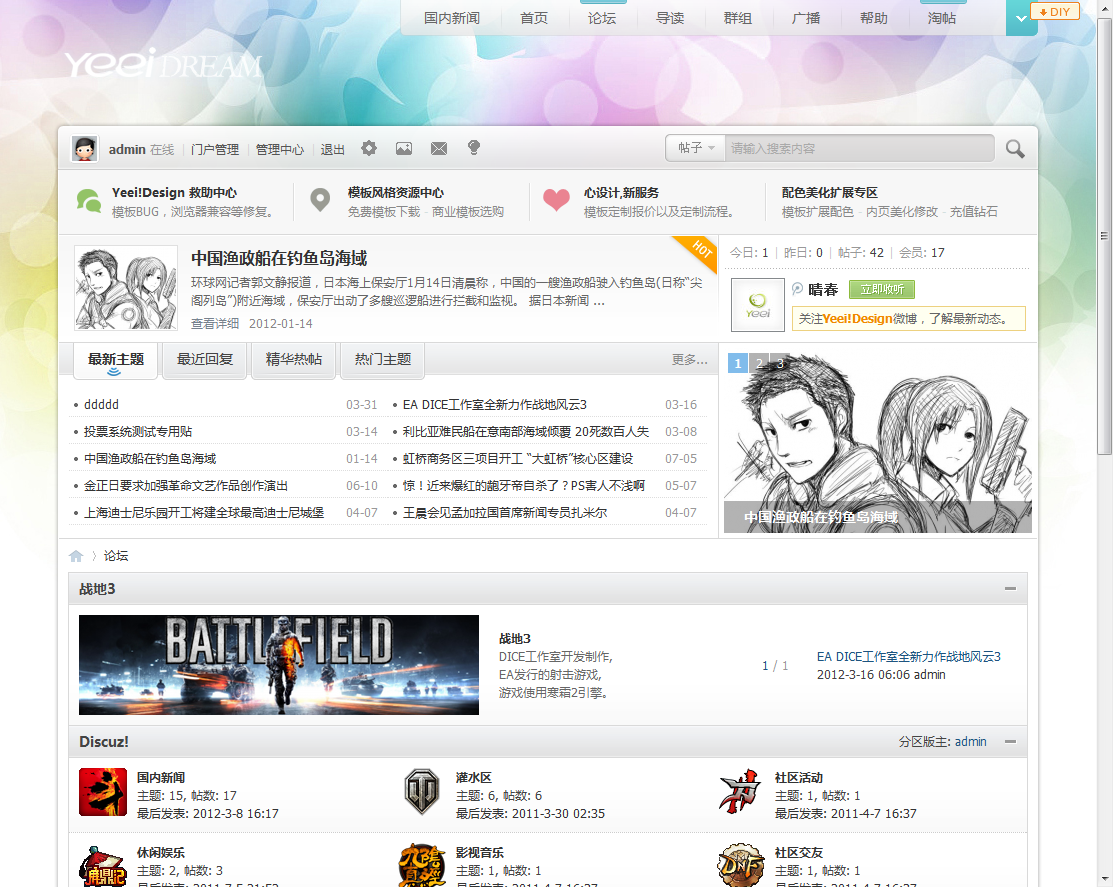This screenshot has width=1113, height=887.
Task: Switch to the 最近回复 tab
Action: pyautogui.click(x=205, y=360)
